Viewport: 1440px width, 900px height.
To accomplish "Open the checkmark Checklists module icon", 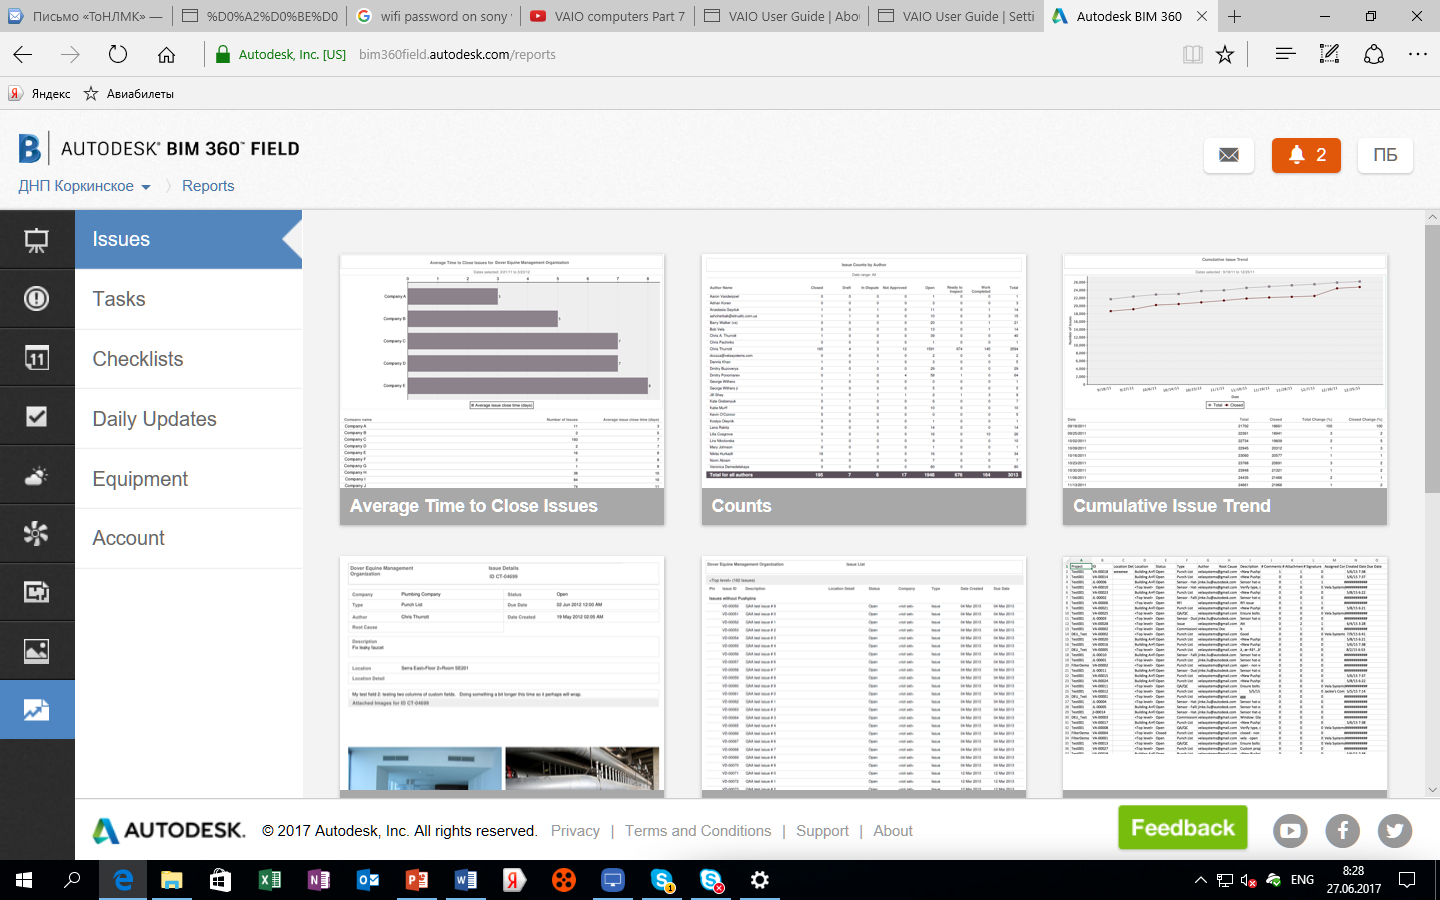I will pyautogui.click(x=37, y=416).
